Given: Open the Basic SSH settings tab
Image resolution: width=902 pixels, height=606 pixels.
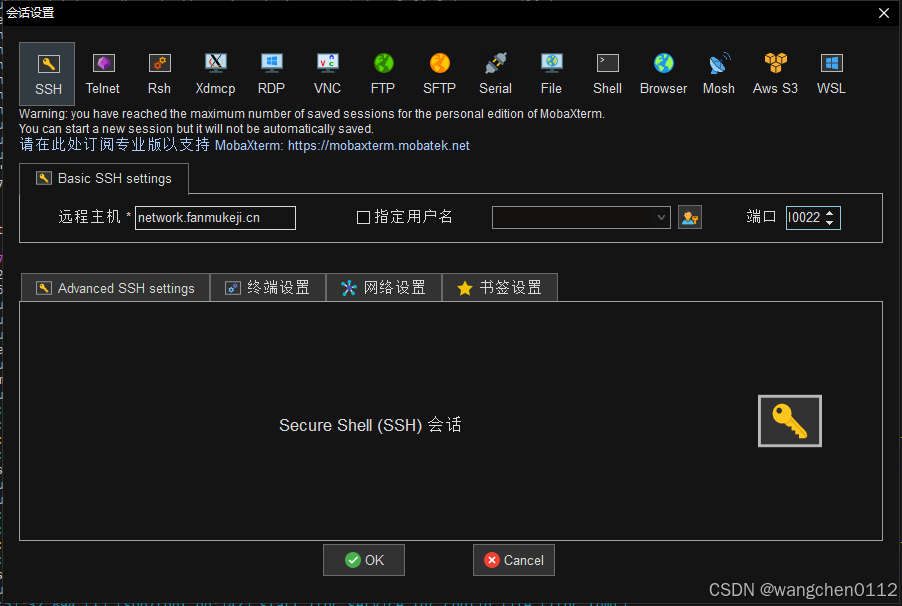Looking at the screenshot, I should 104,178.
